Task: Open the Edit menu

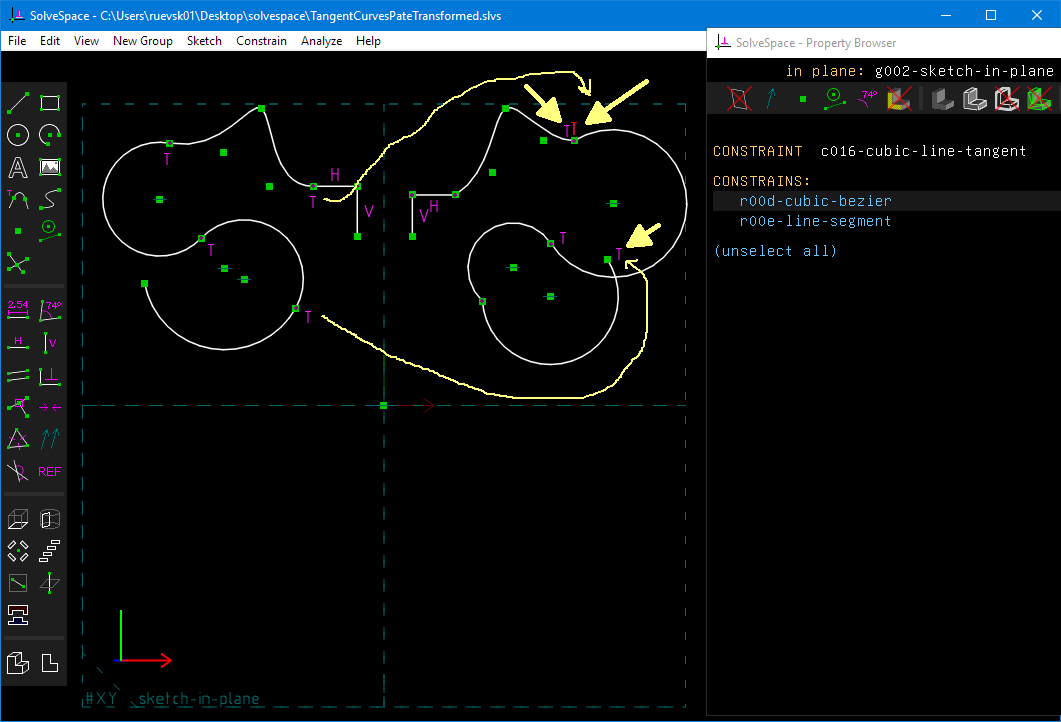Action: (49, 41)
